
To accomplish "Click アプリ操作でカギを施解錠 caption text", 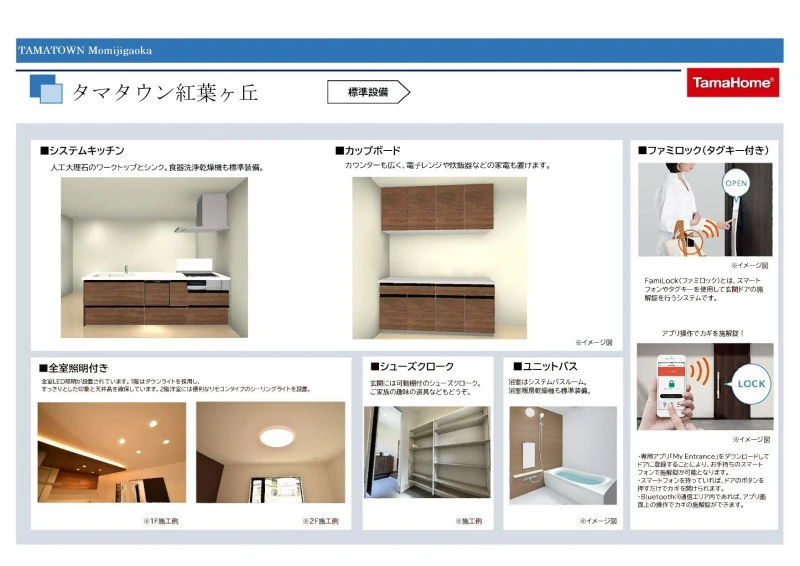I will 703,332.
